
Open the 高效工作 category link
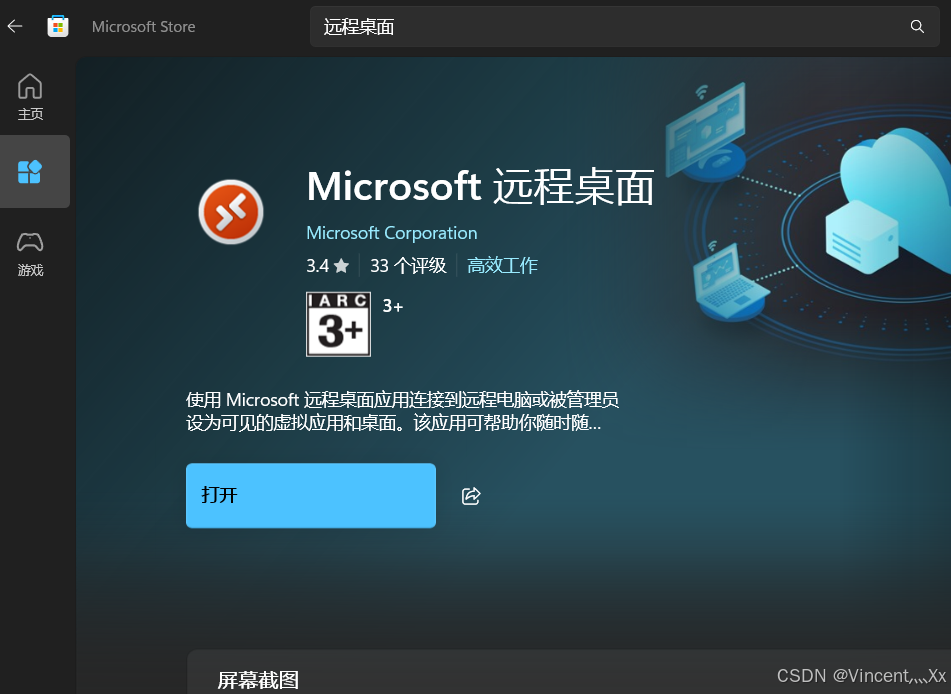(x=502, y=266)
